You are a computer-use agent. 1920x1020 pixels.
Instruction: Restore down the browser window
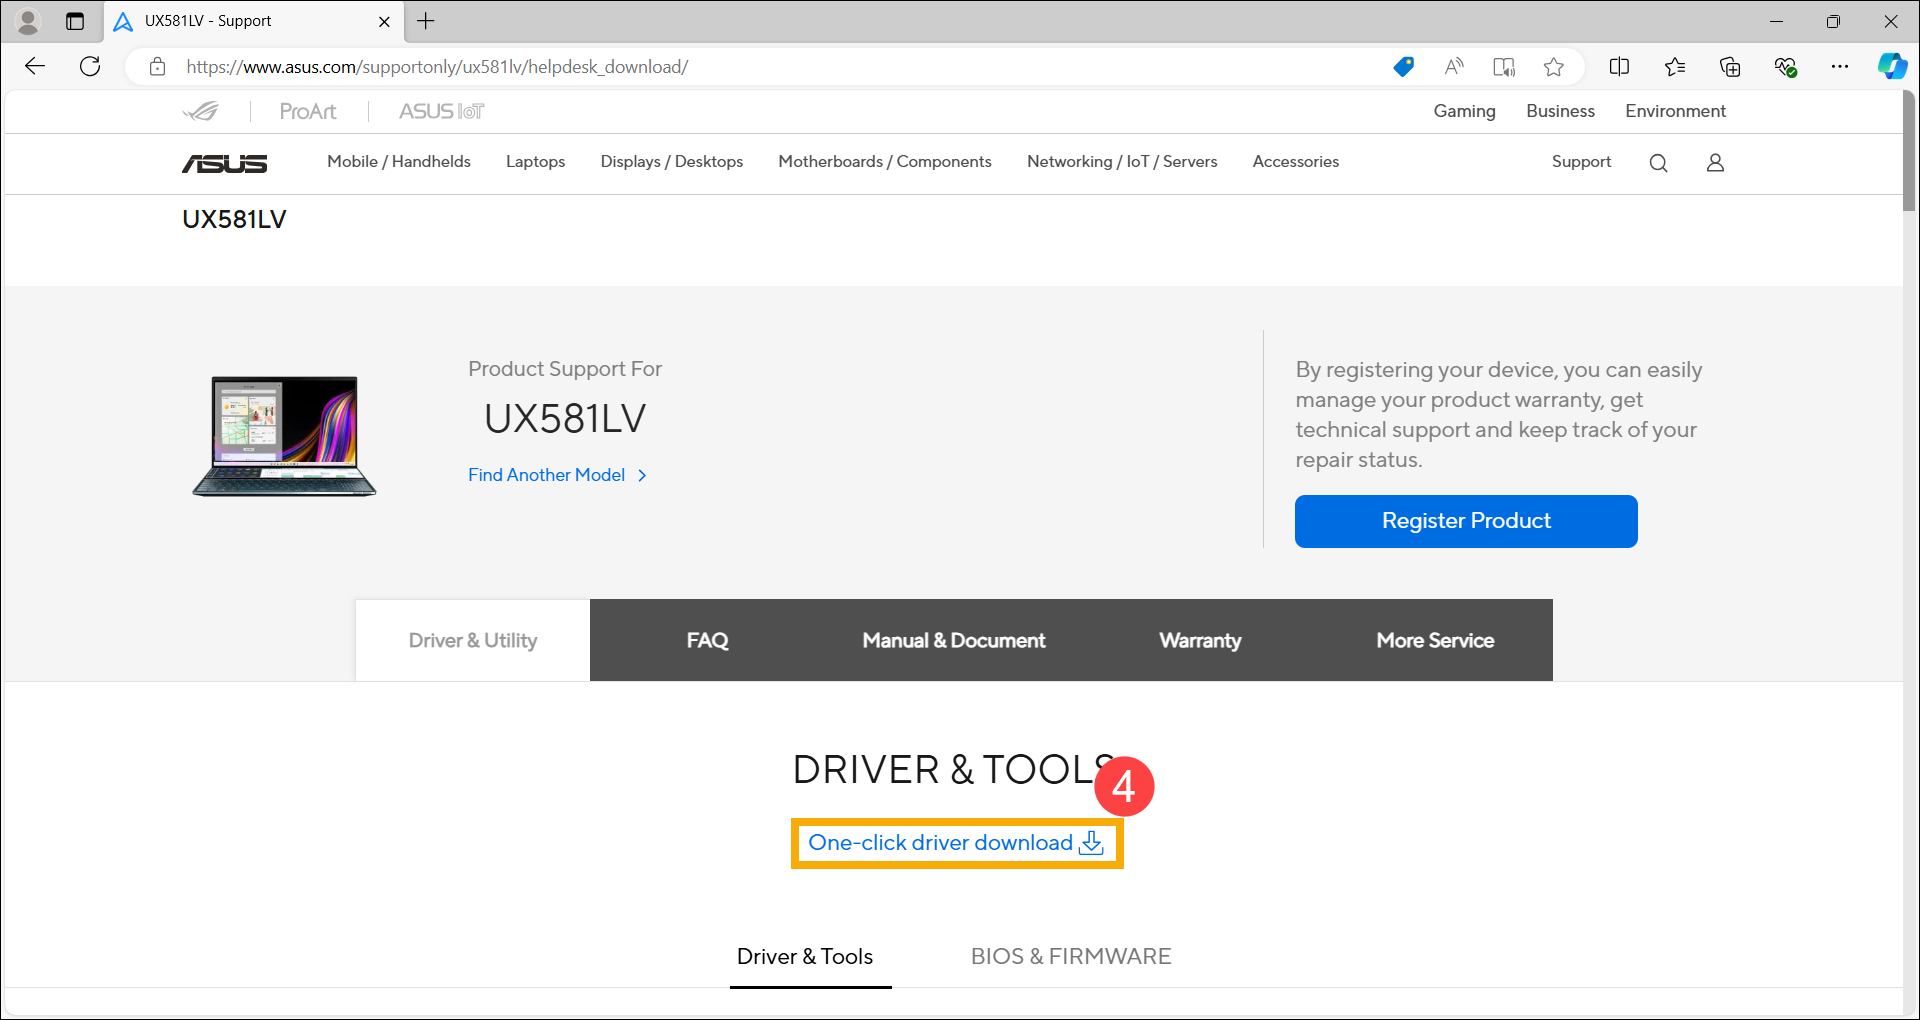[1833, 21]
